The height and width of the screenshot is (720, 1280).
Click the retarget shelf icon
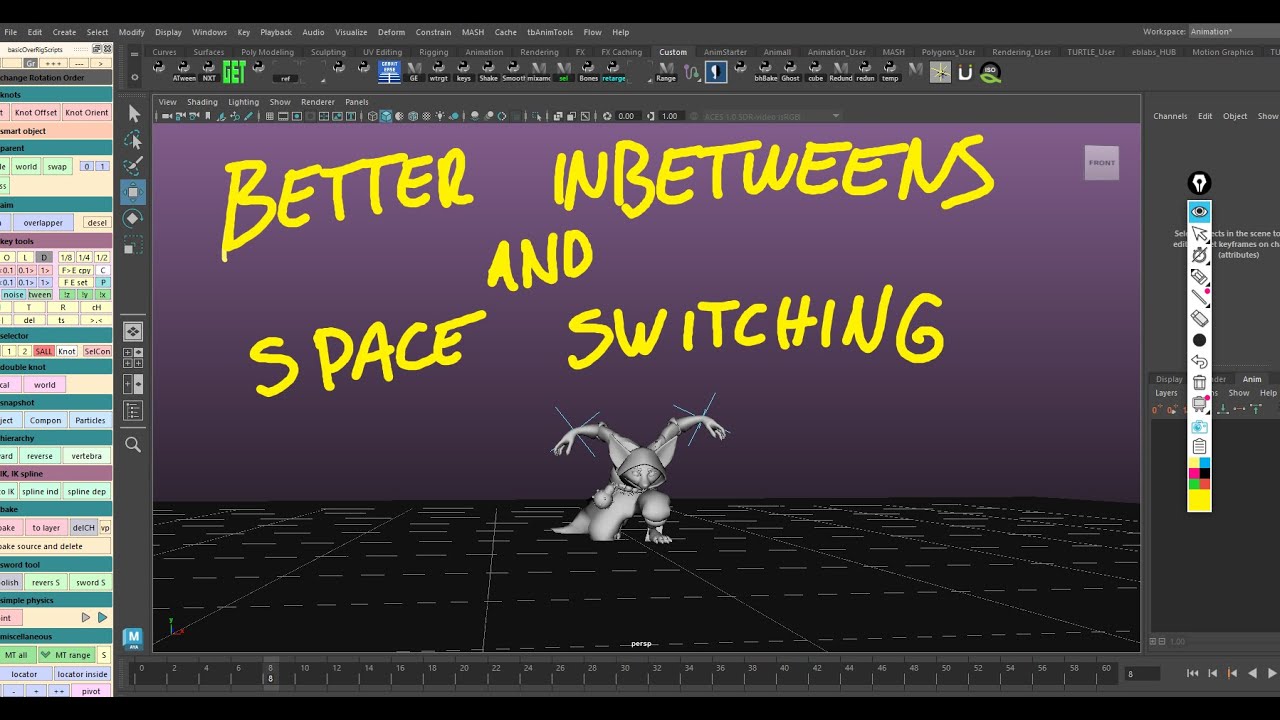pos(614,71)
